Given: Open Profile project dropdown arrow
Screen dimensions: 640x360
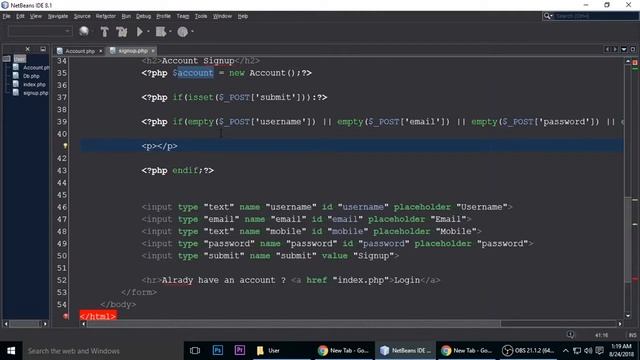Looking at the screenshot, I should pyautogui.click(x=192, y=31).
